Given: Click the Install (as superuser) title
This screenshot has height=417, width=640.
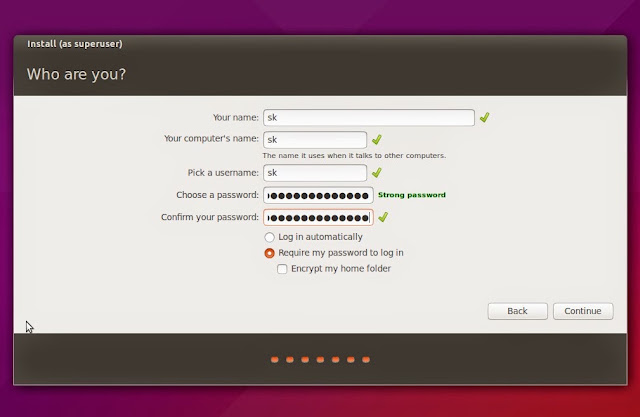Looking at the screenshot, I should click(75, 44).
